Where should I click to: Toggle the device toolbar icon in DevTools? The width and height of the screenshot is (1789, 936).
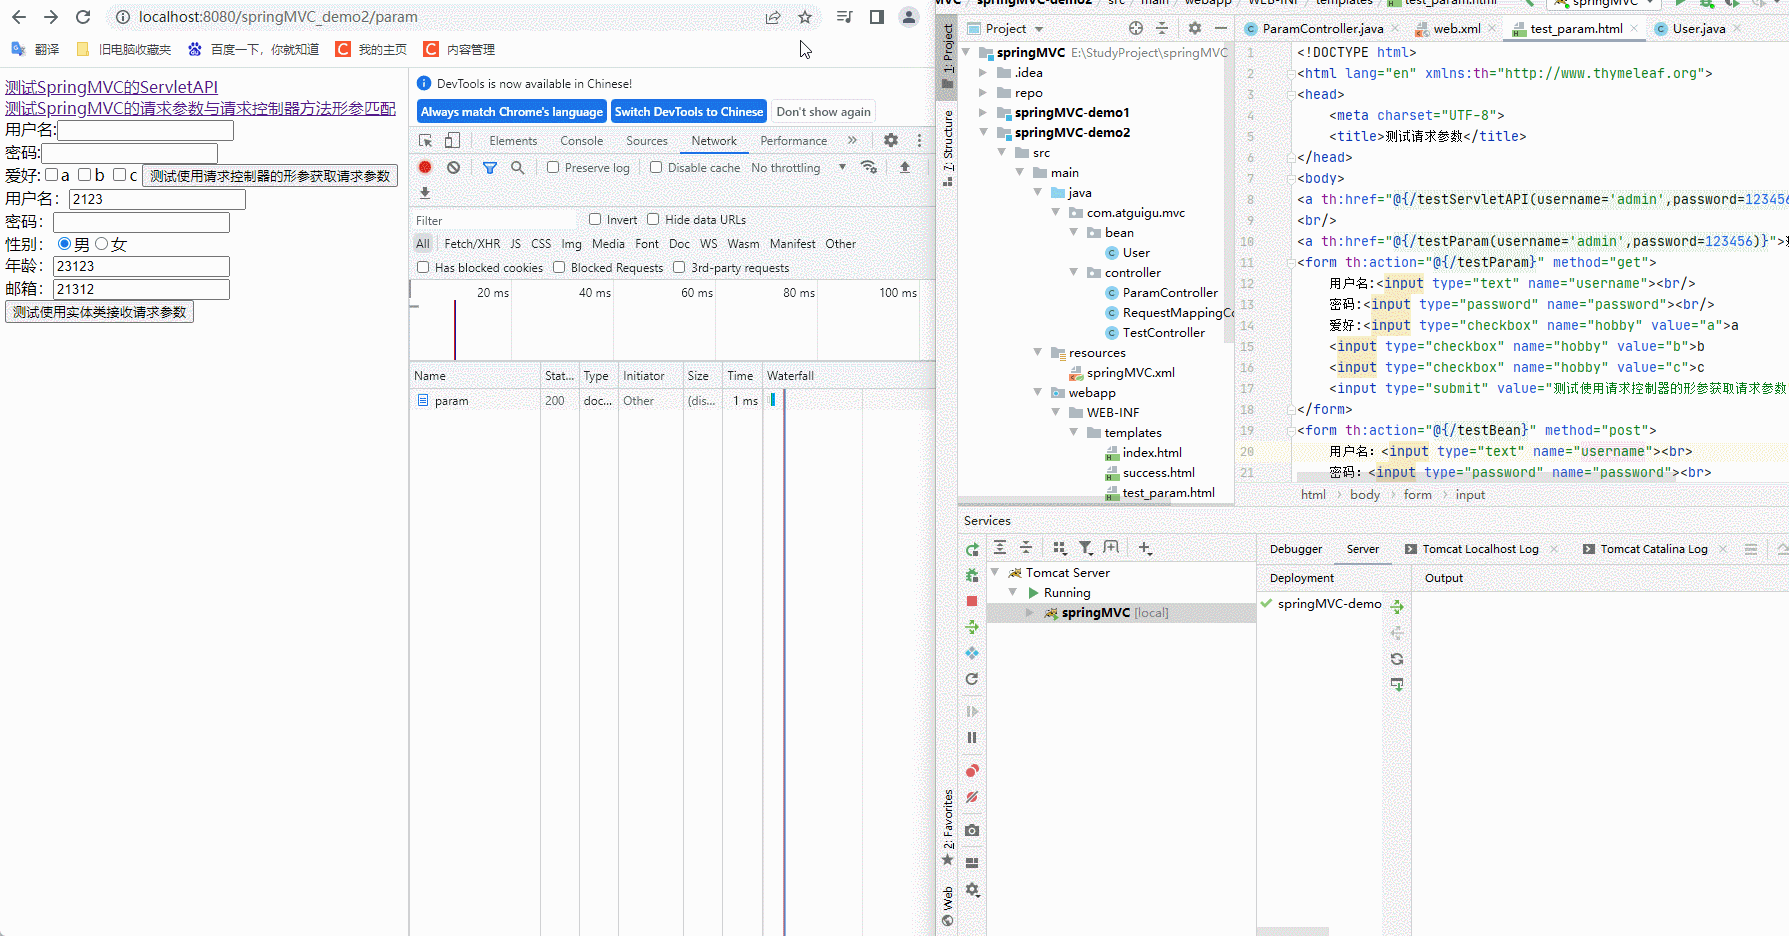point(453,141)
